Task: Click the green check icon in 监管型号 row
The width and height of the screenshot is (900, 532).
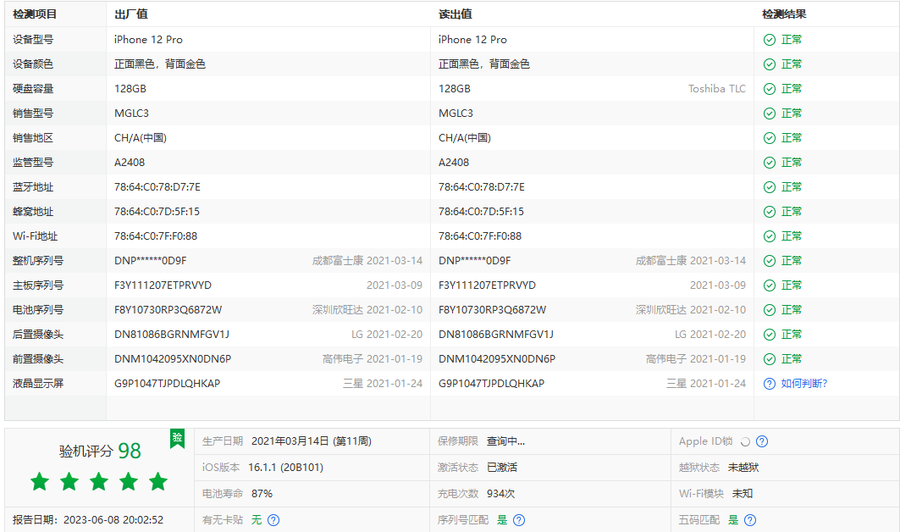Action: pos(769,163)
